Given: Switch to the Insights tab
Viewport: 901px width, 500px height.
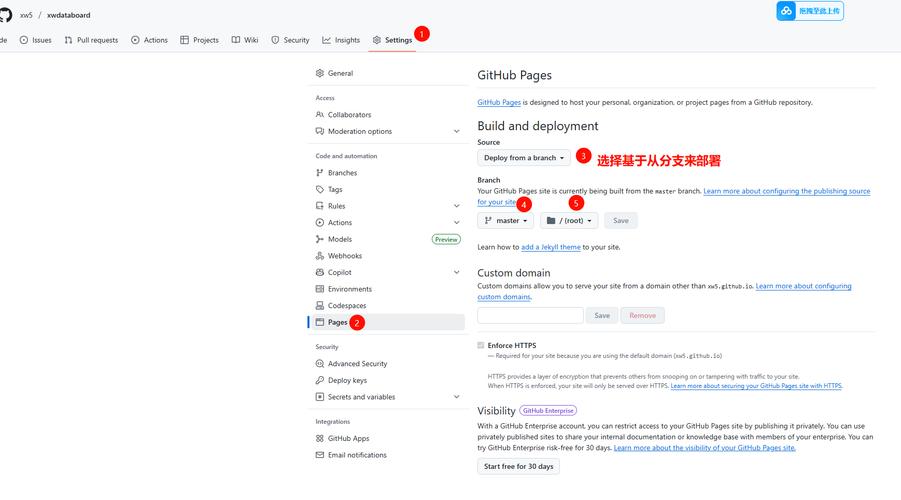Looking at the screenshot, I should point(341,40).
